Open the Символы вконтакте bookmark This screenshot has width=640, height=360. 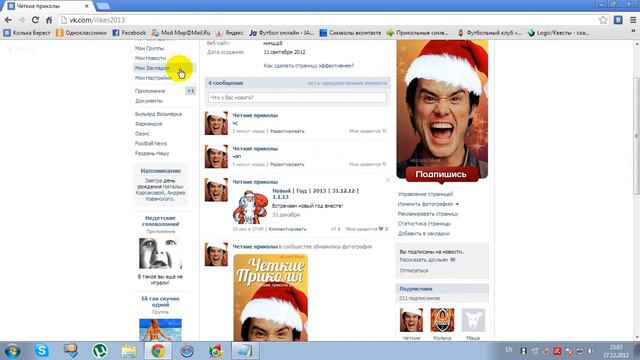tap(350, 33)
